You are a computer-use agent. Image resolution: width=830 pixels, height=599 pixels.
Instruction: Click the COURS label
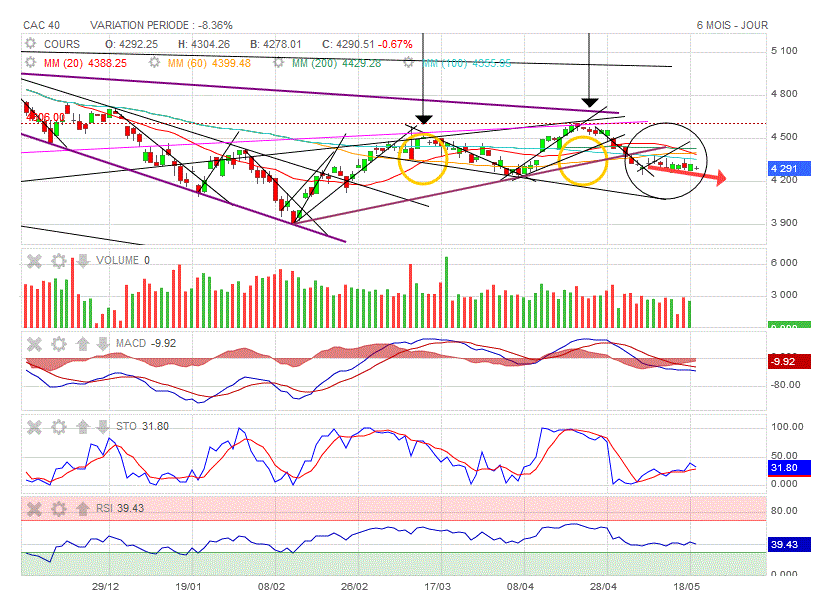coord(62,44)
